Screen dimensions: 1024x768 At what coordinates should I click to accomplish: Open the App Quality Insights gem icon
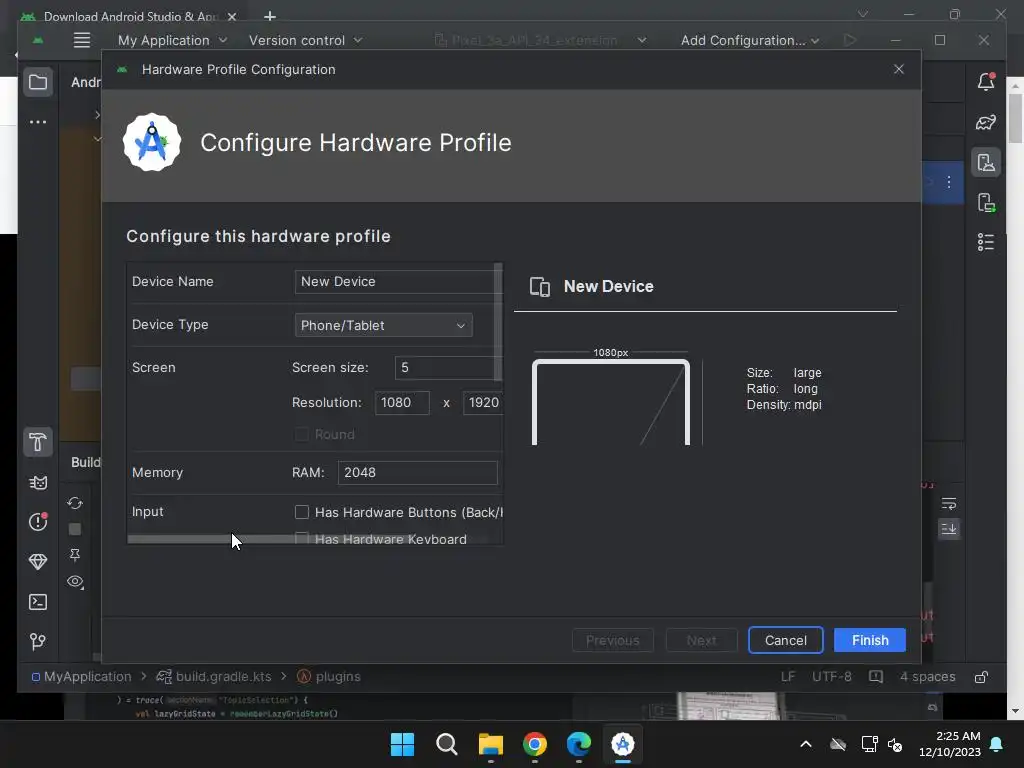pyautogui.click(x=38, y=562)
